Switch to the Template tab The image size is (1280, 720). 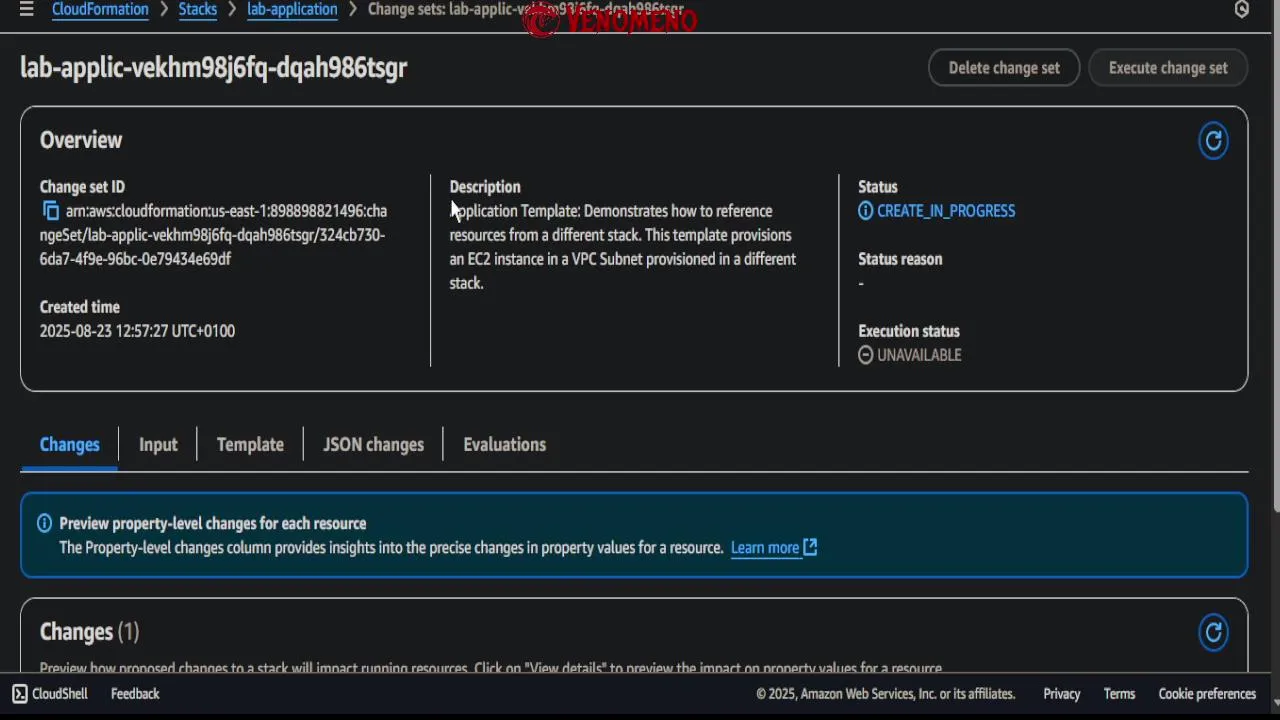[250, 445]
